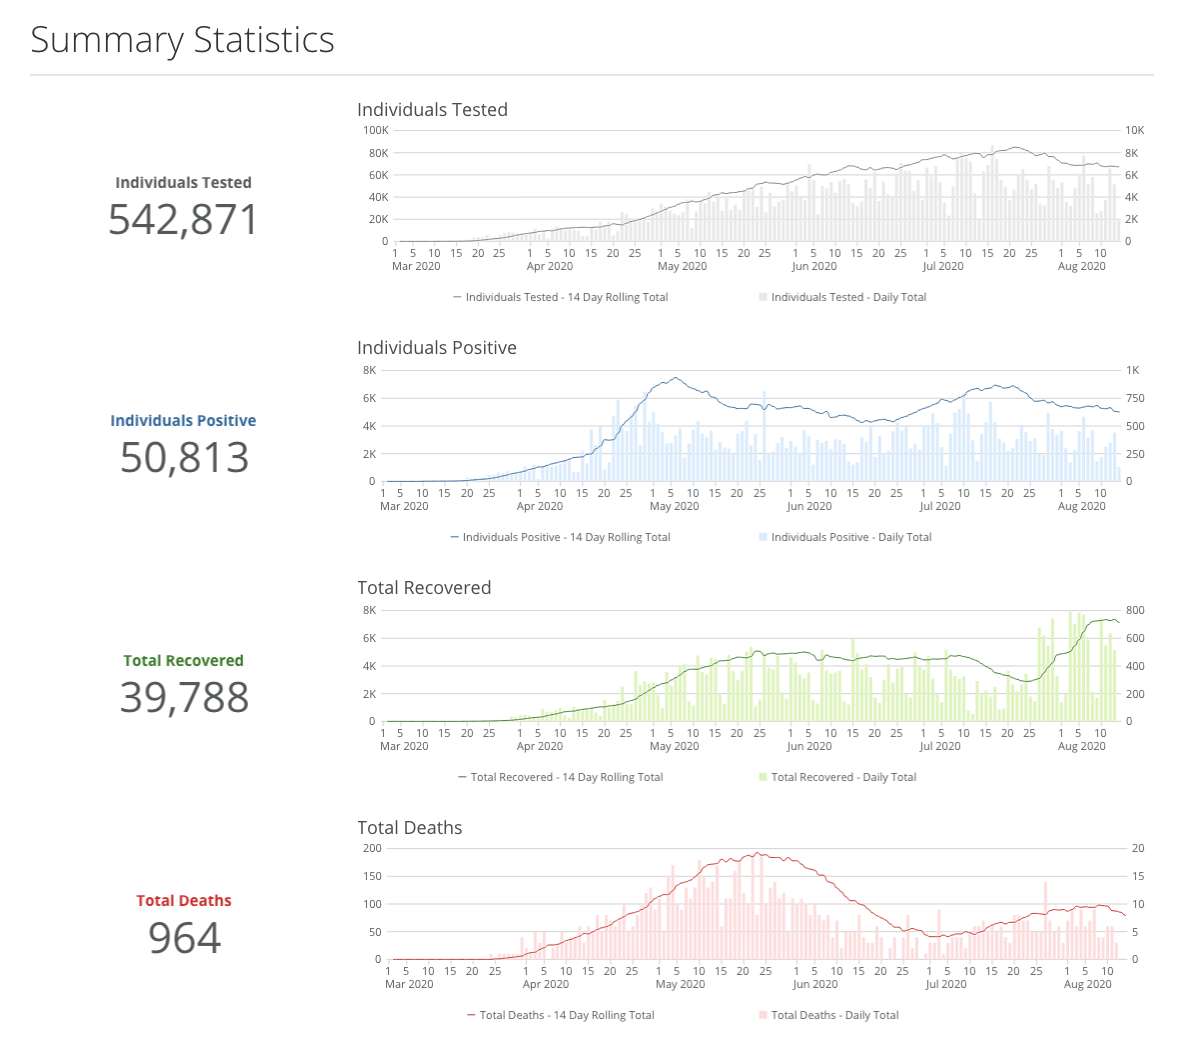Click the Summary Statistics heading

click(182, 40)
